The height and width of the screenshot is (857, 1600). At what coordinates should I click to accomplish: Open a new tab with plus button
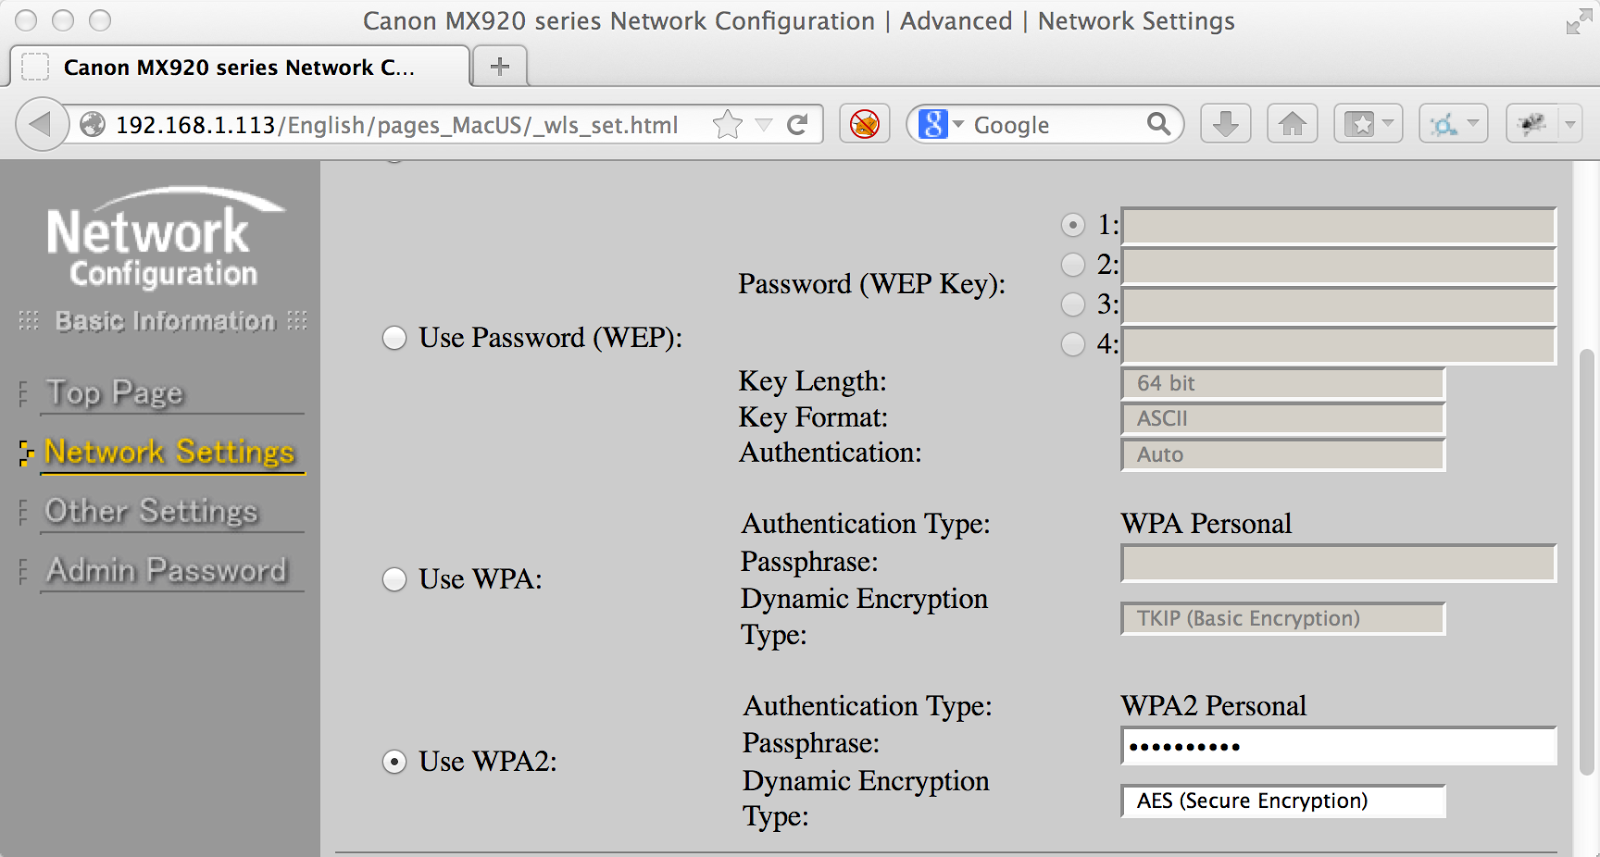click(500, 67)
